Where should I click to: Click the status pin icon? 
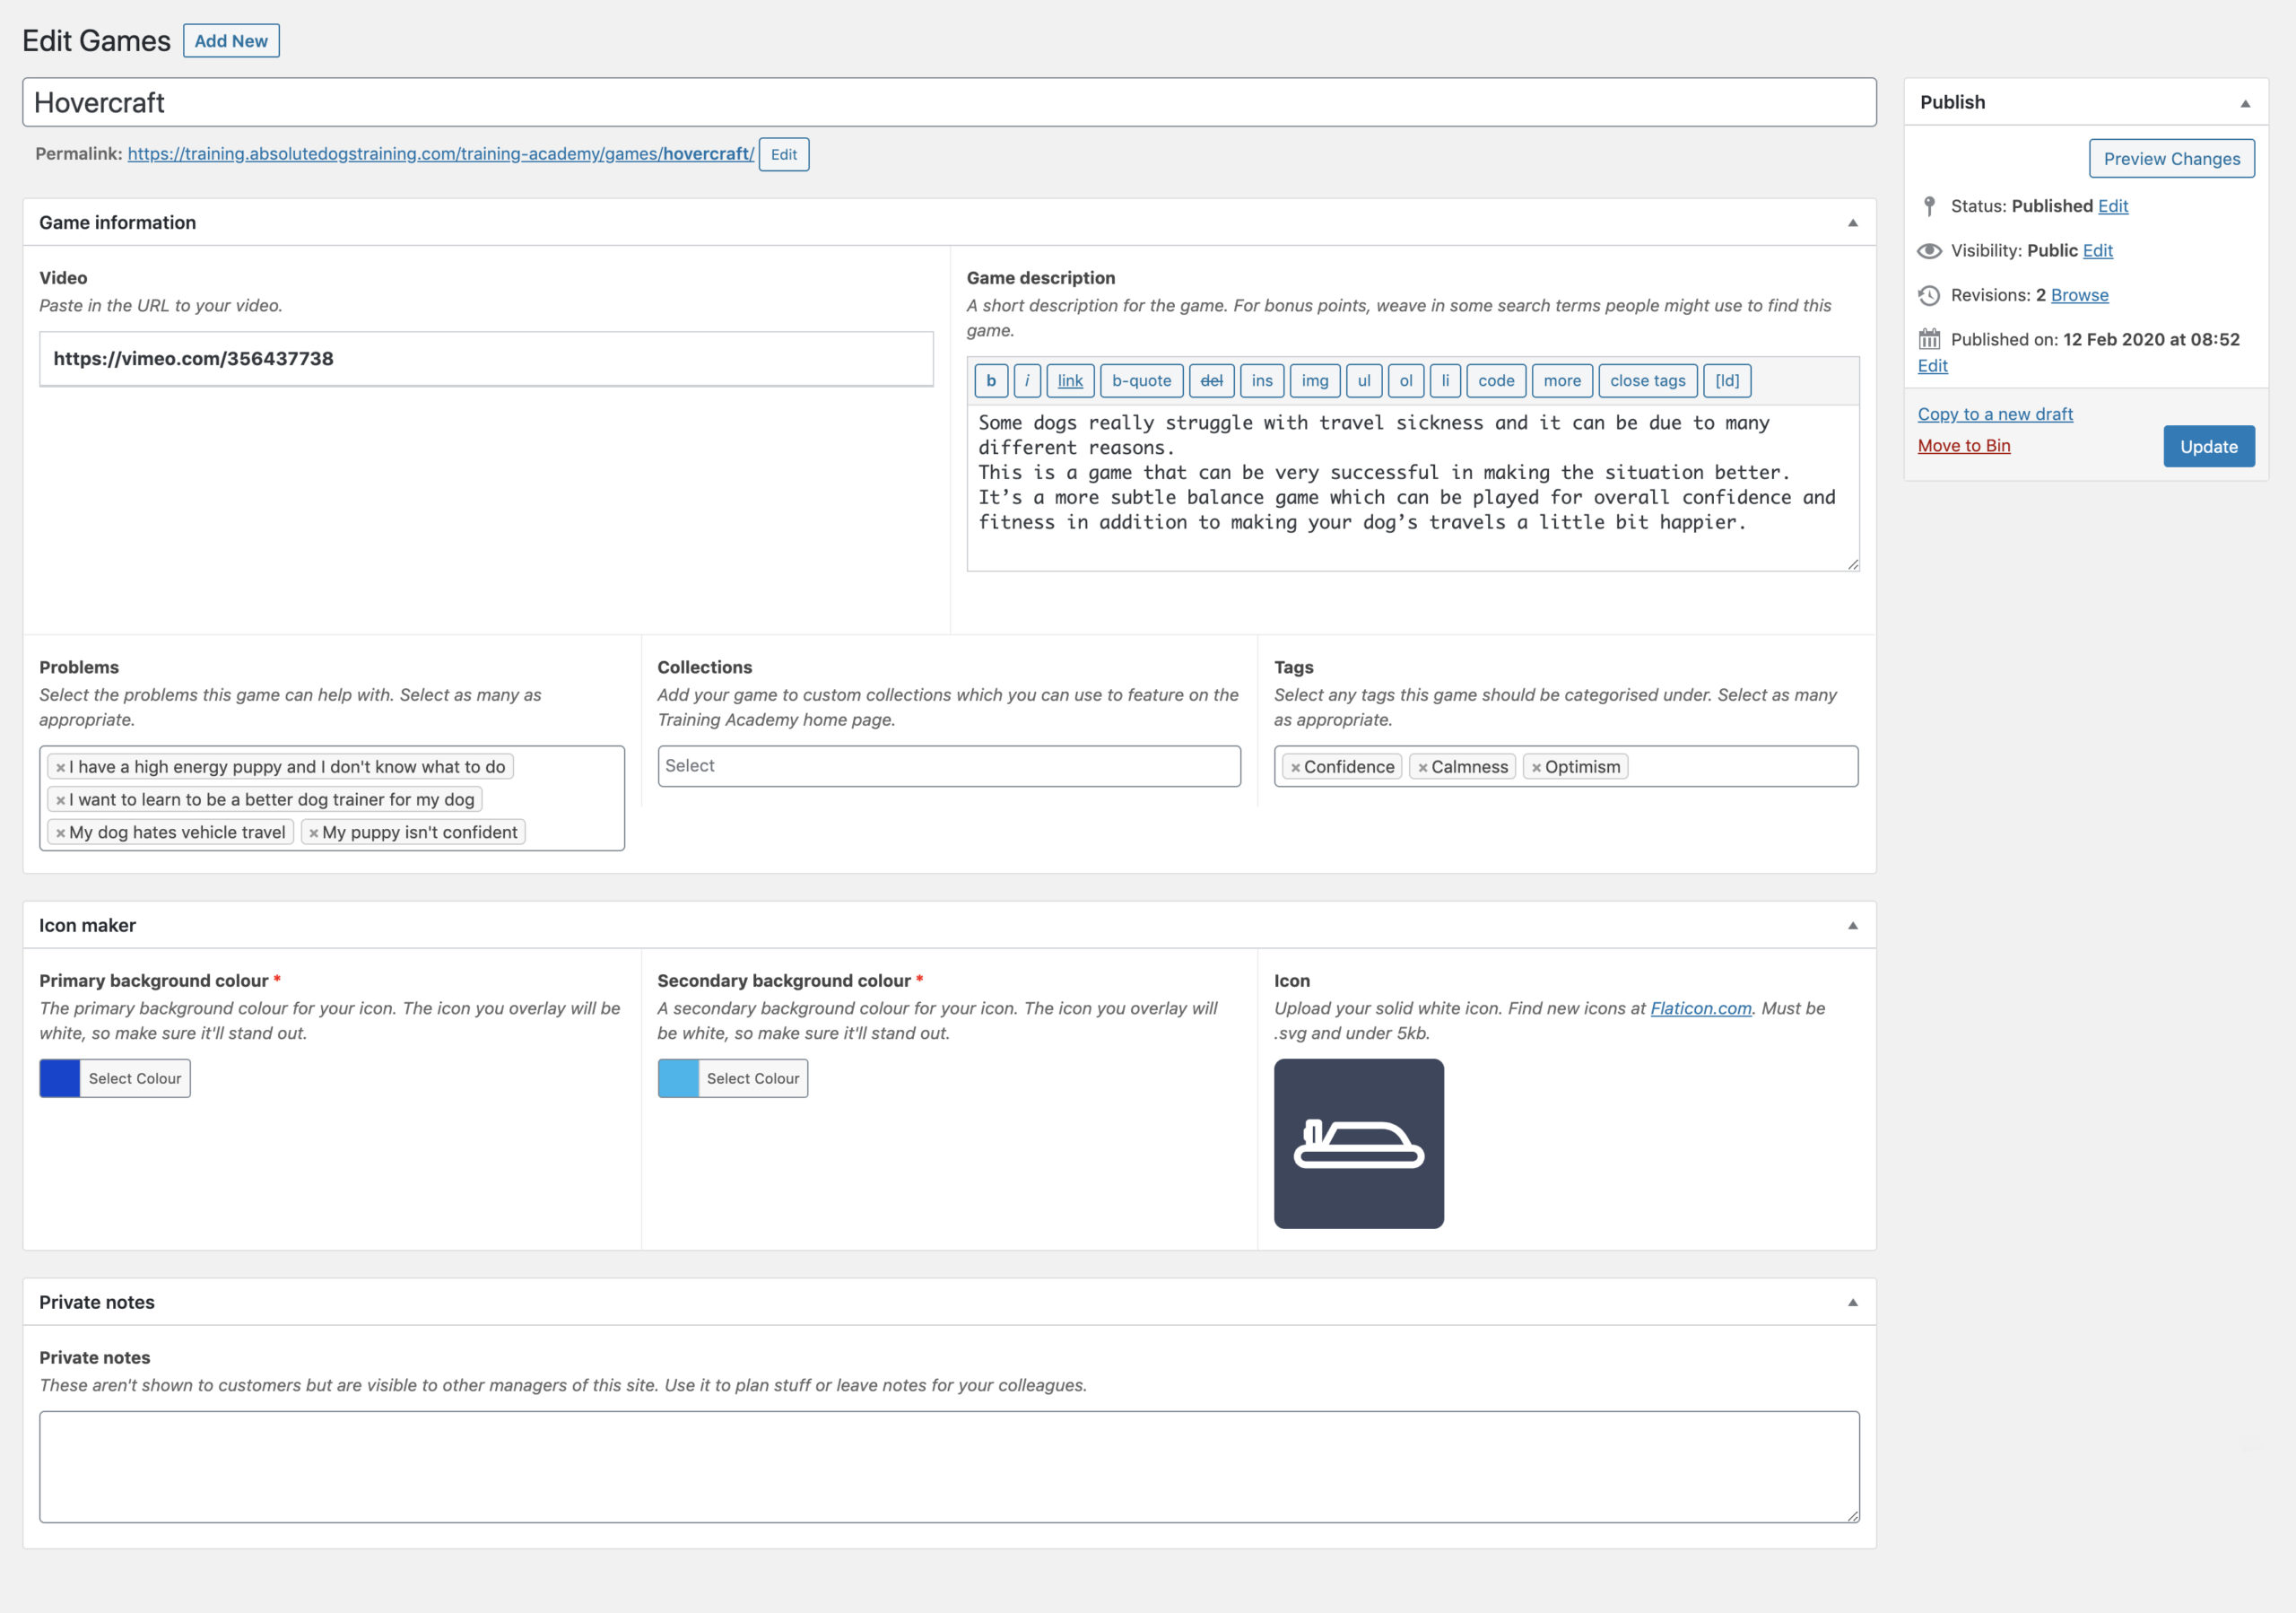(1929, 206)
